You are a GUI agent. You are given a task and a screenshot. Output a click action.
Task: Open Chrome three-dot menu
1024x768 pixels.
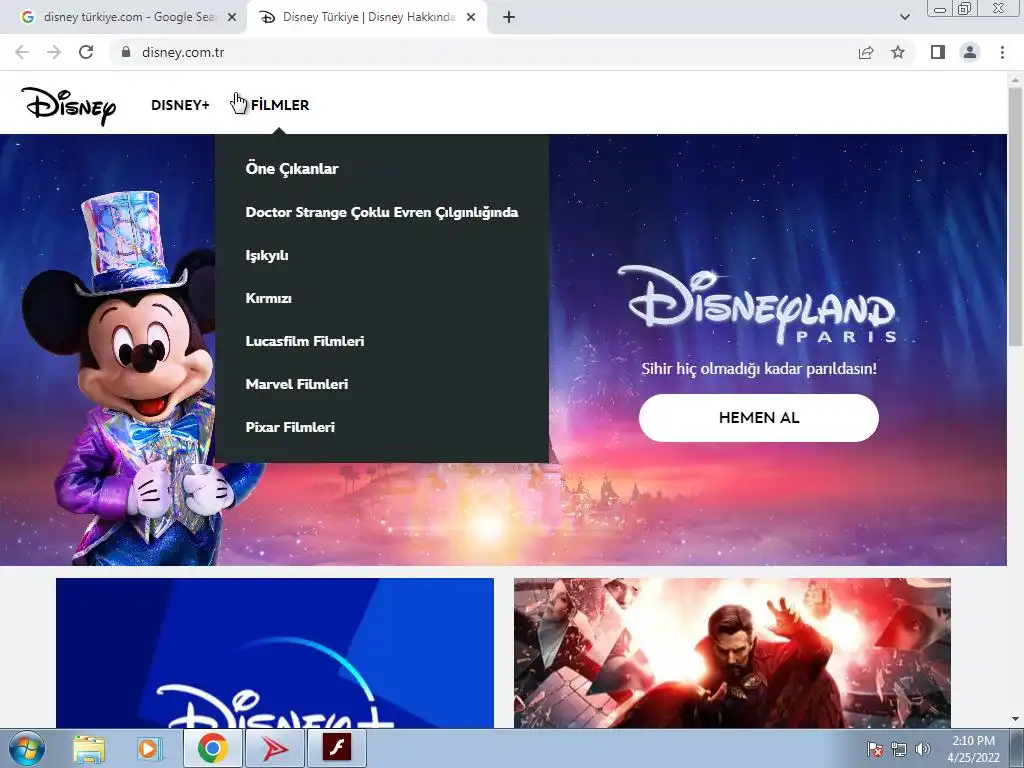point(1002,52)
